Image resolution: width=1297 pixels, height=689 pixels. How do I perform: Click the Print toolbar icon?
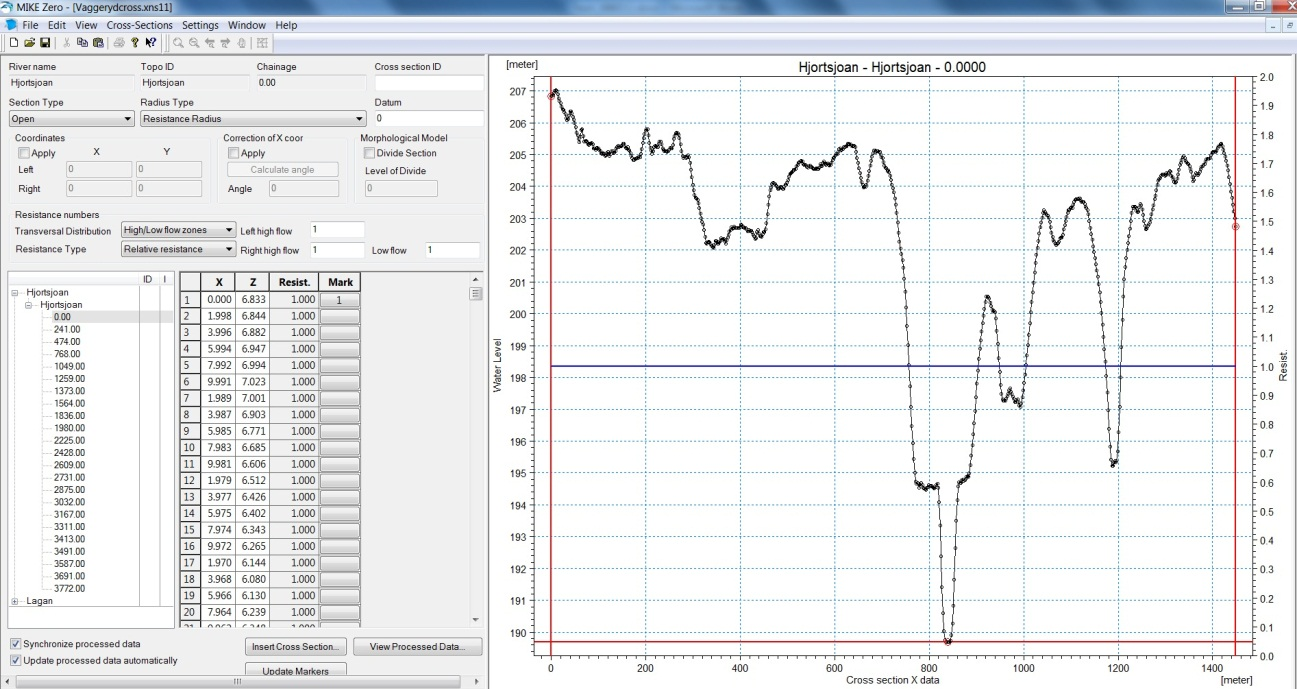tap(119, 43)
